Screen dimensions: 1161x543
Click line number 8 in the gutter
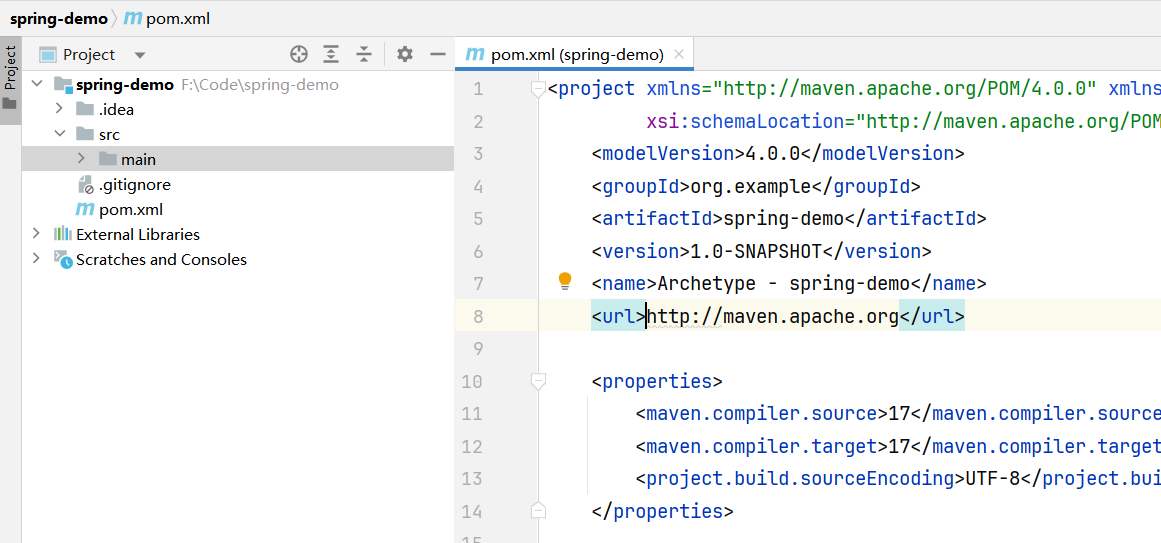click(x=478, y=317)
